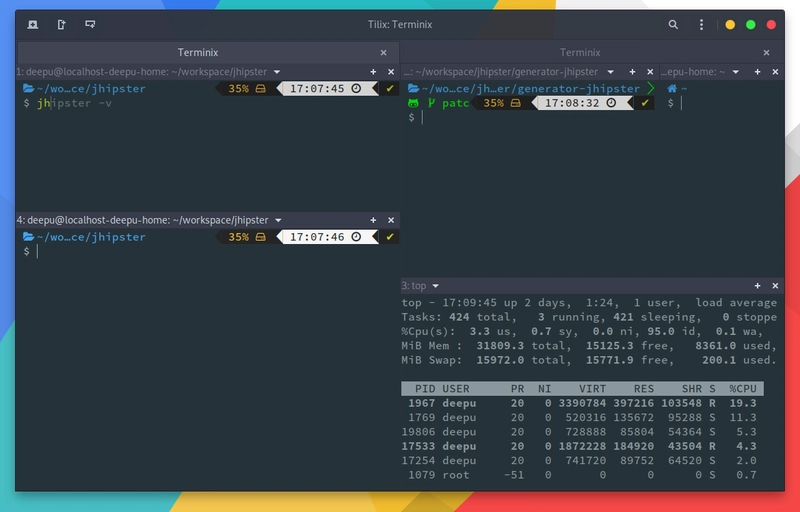Click disk icon beside 35% in terminal 1

(261, 89)
